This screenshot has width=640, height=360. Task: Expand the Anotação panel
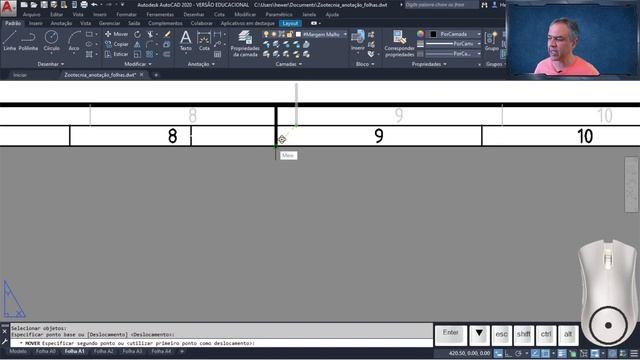[201, 64]
